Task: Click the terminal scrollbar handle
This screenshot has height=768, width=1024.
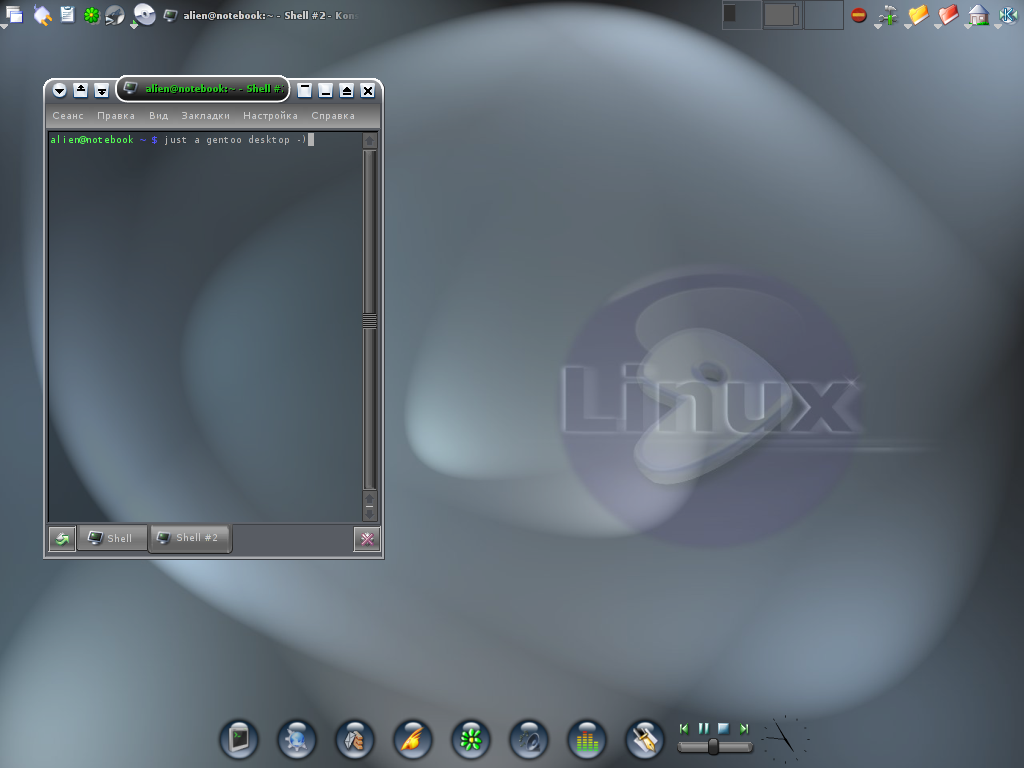Action: click(370, 320)
